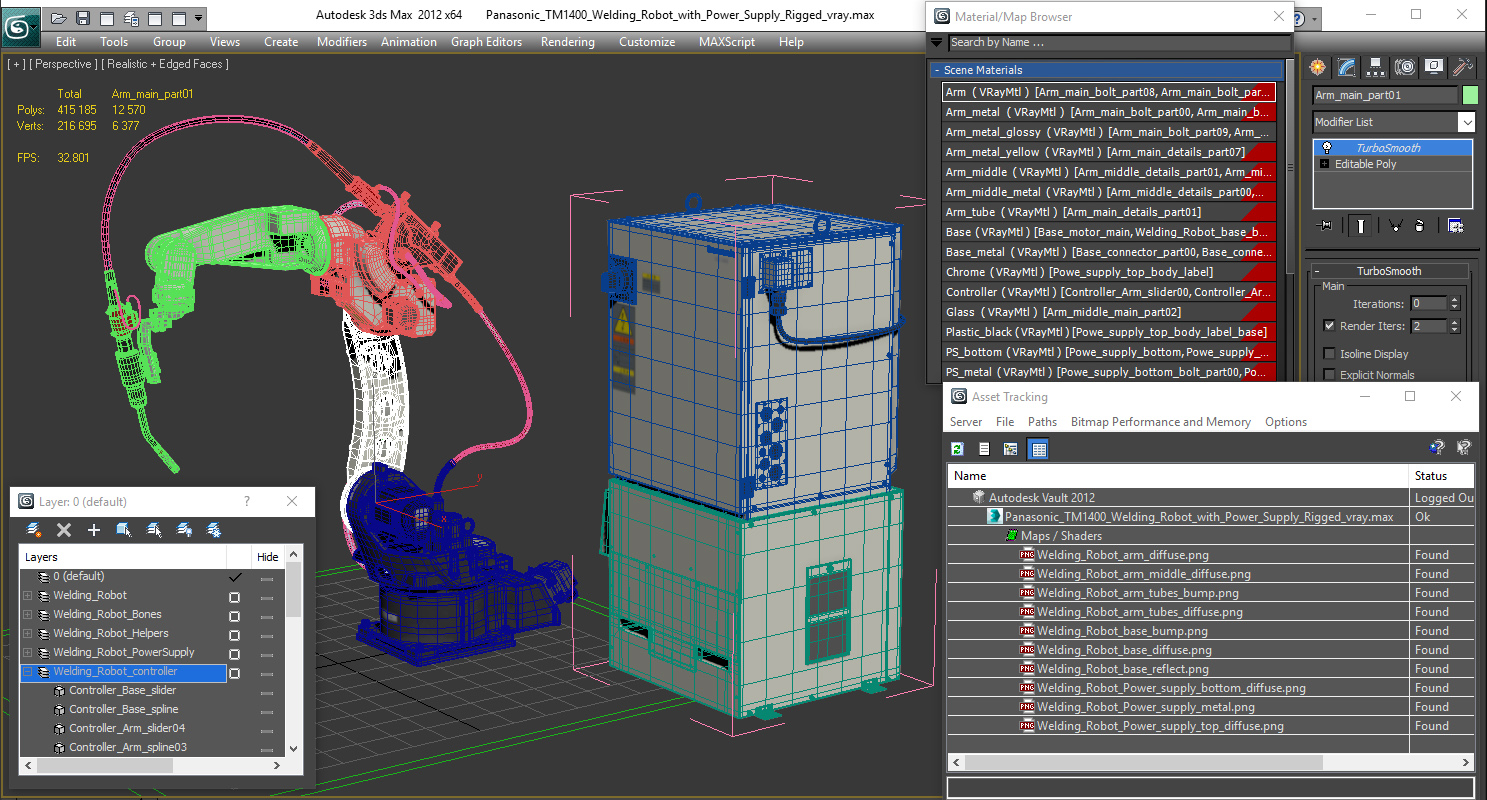Click the table view icon in Asset Tracking
The image size is (1487, 800).
(1039, 449)
